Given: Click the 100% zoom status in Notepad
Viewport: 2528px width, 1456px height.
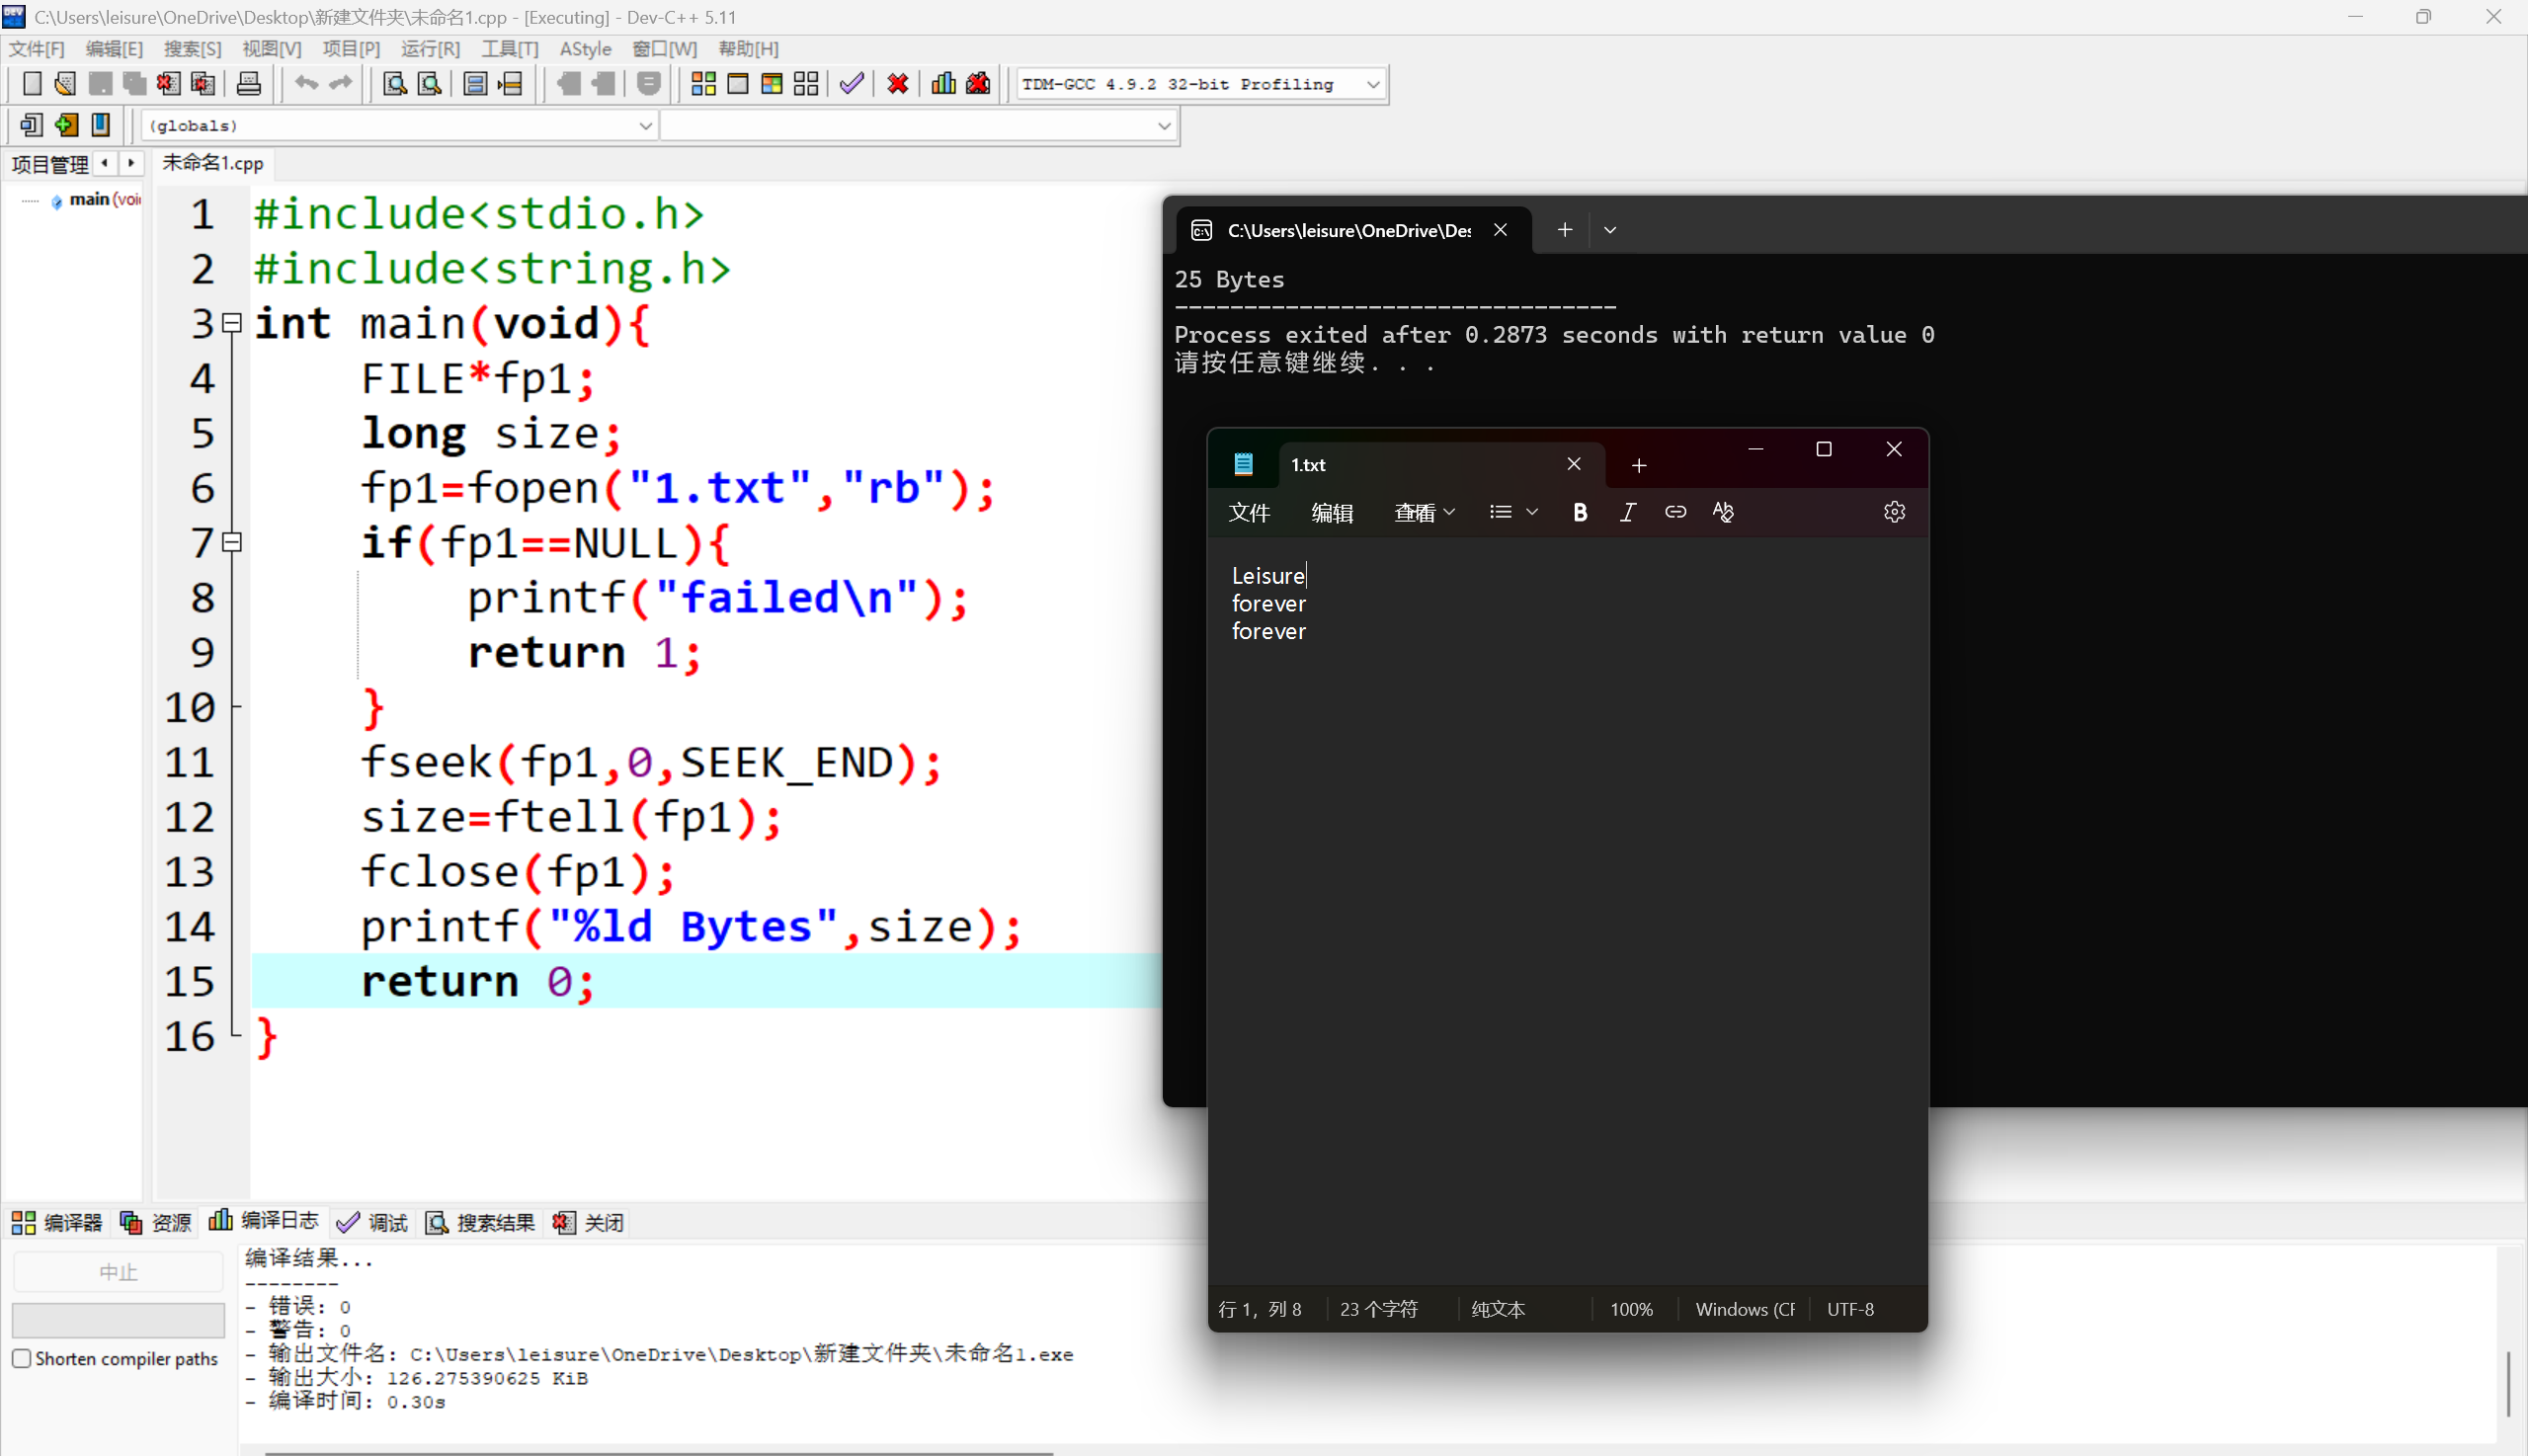Looking at the screenshot, I should pos(1630,1309).
